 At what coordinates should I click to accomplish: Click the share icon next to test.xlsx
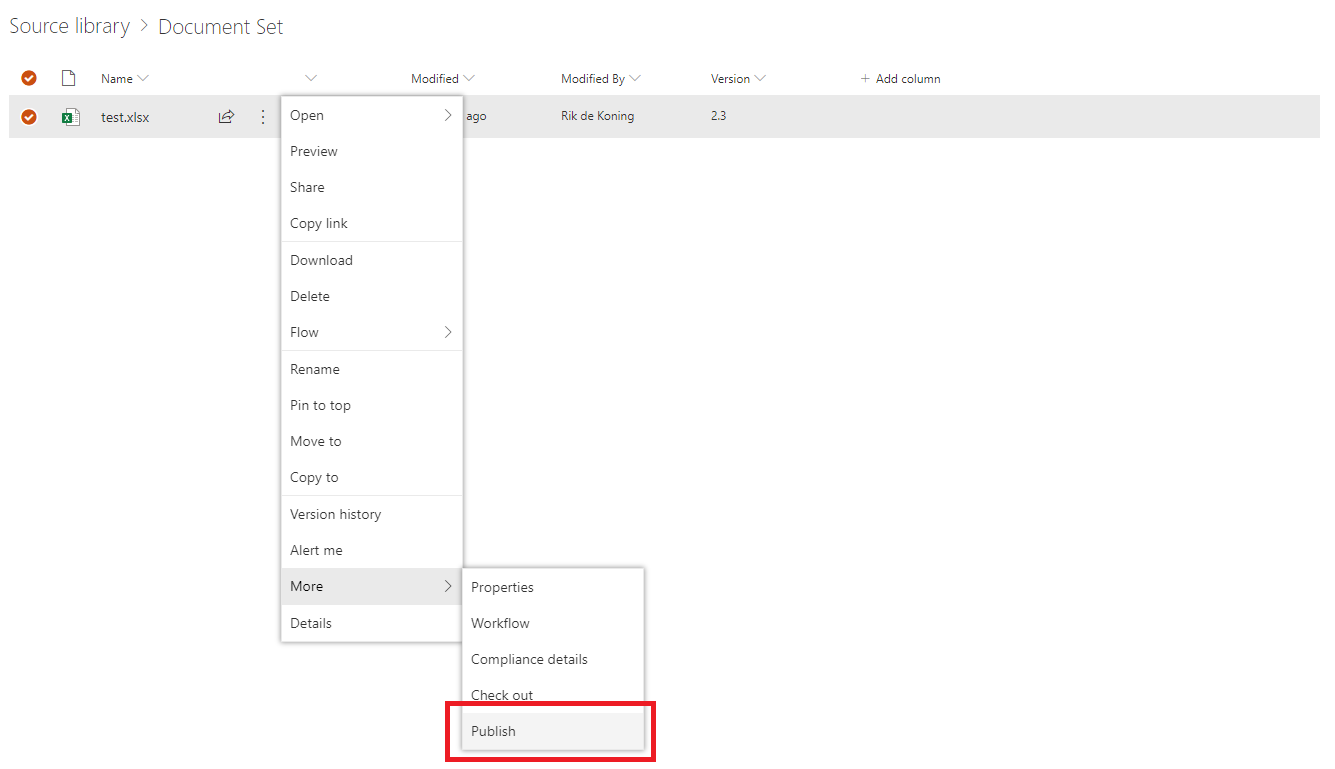pyautogui.click(x=226, y=117)
